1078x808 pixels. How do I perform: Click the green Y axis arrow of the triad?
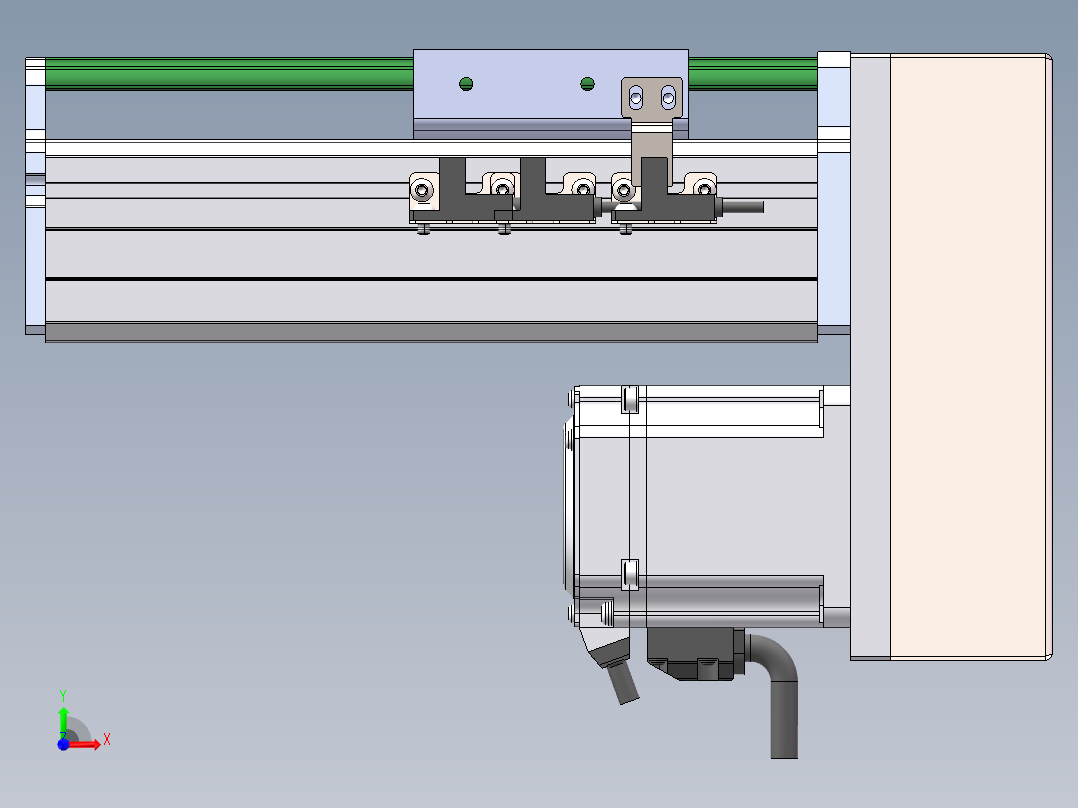point(63,721)
